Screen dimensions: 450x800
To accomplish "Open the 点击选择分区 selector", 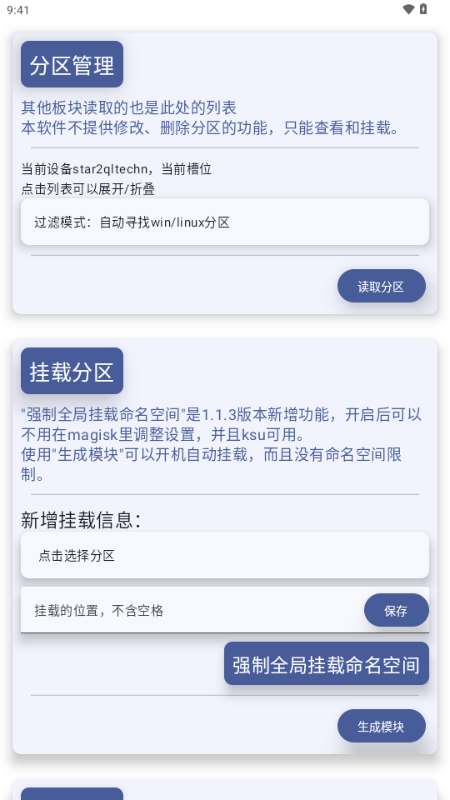I will click(225, 555).
